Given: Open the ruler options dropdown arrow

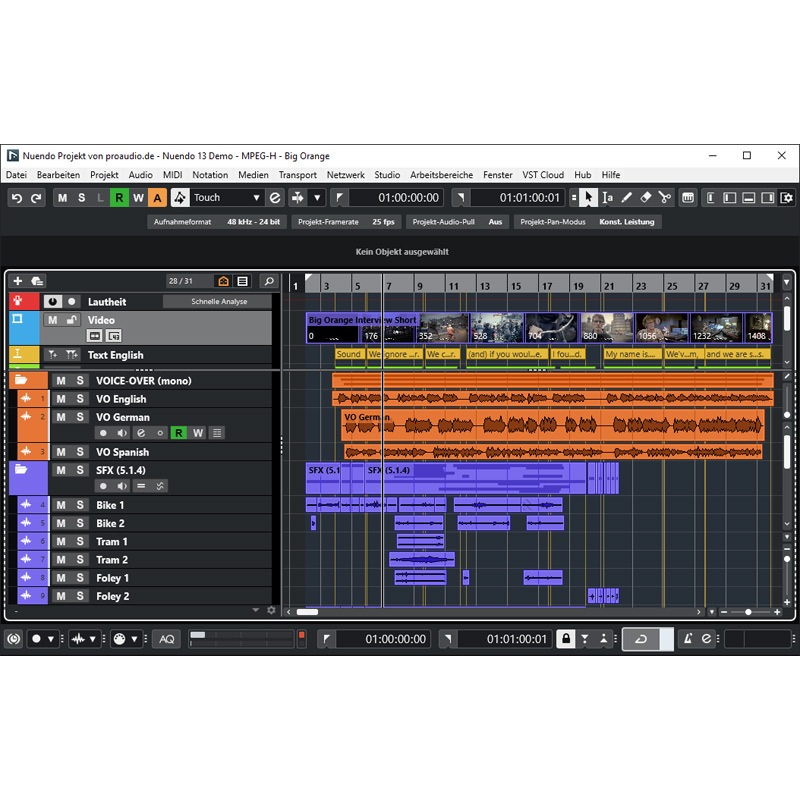Looking at the screenshot, I should pyautogui.click(x=787, y=282).
